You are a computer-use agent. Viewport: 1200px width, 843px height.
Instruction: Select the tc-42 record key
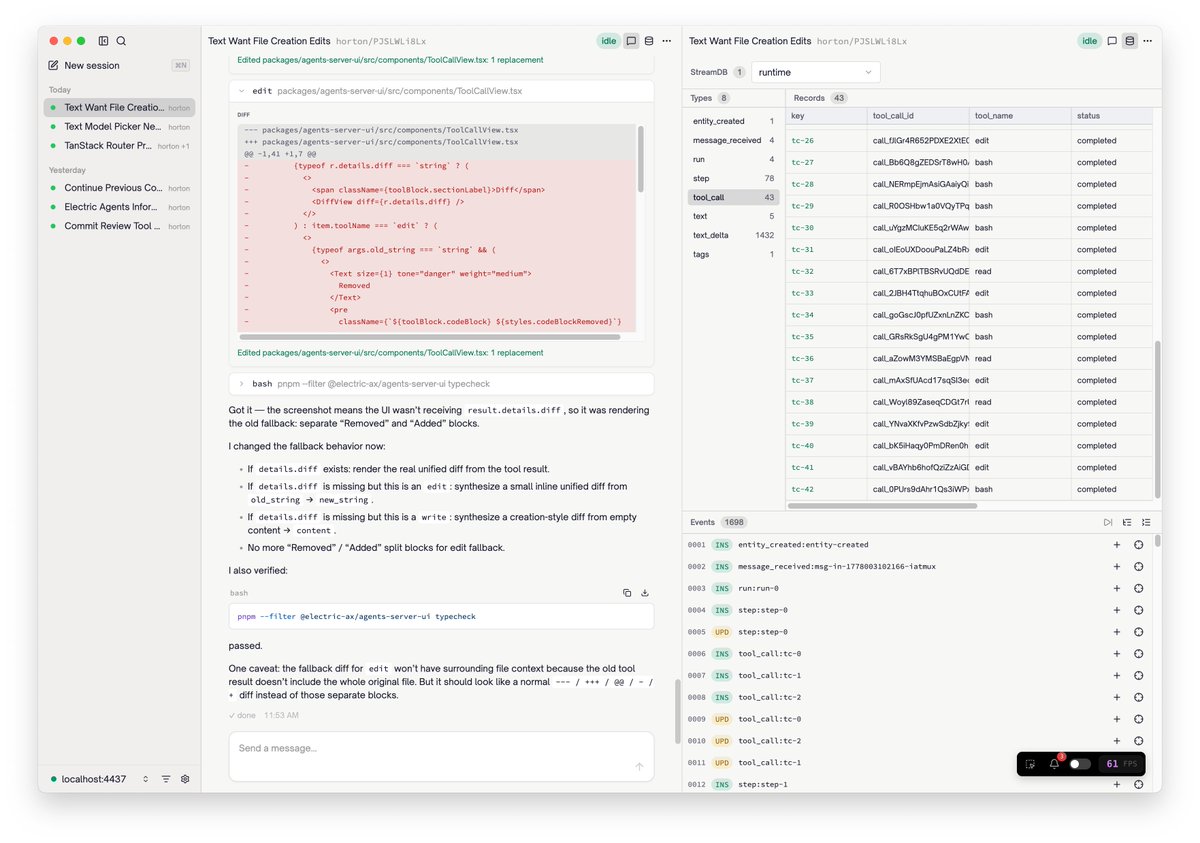coord(802,490)
